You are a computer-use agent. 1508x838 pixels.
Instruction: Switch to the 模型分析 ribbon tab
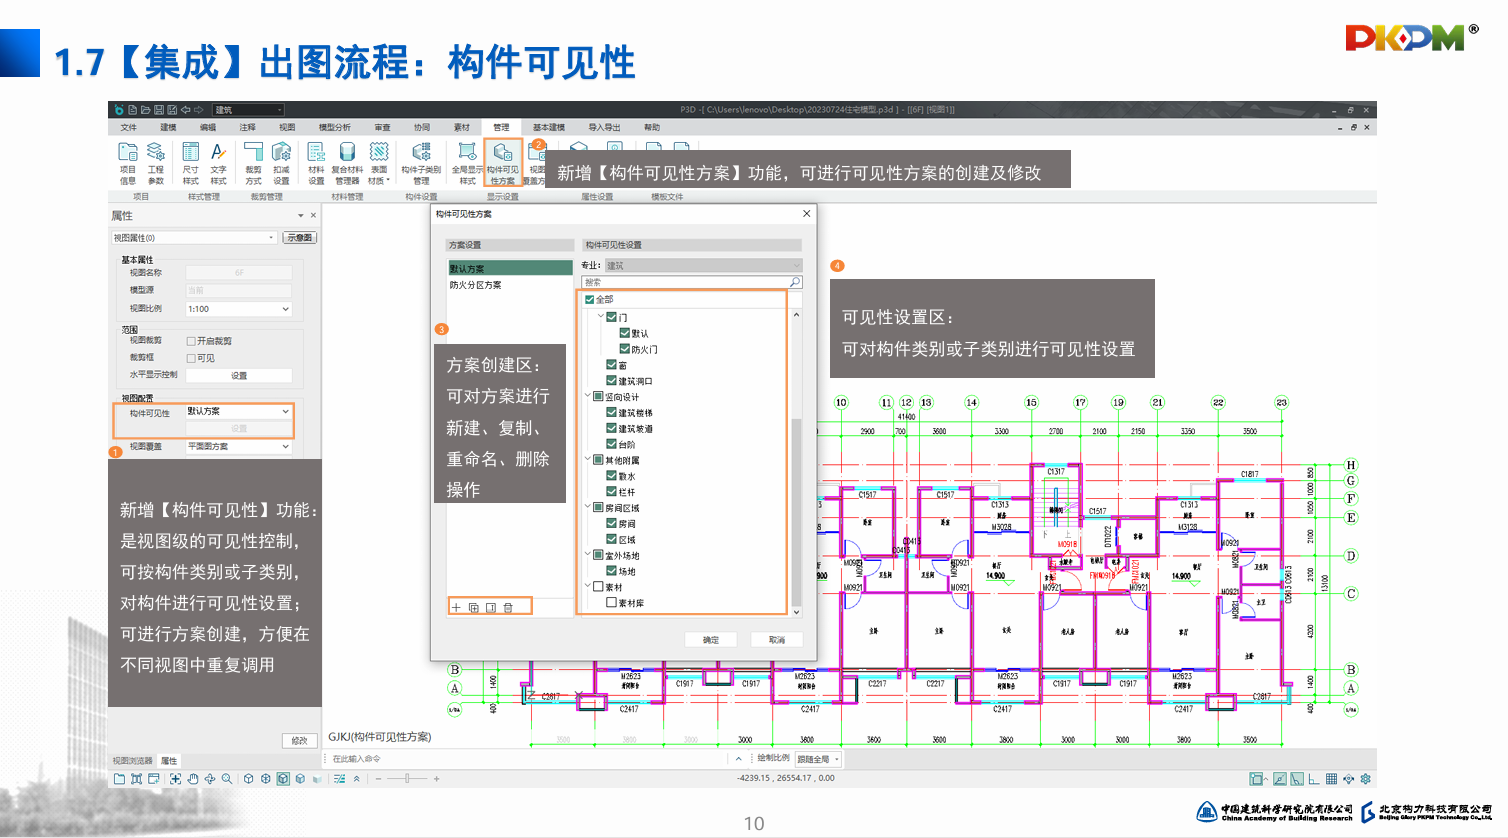pyautogui.click(x=334, y=127)
